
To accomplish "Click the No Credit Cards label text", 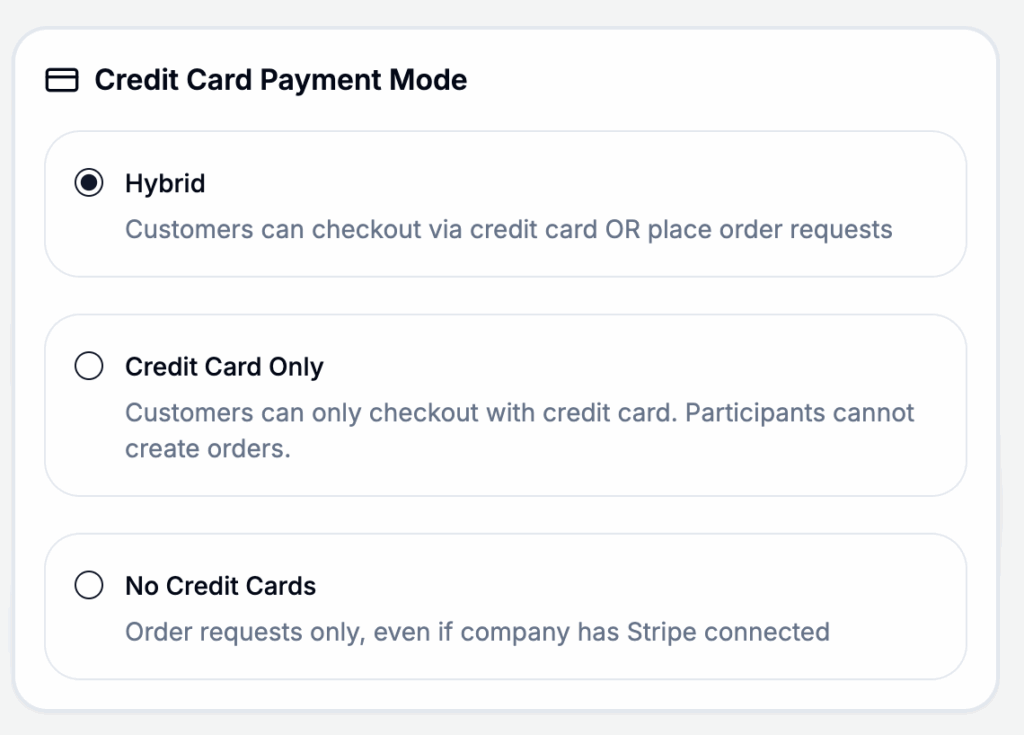I will (x=220, y=586).
